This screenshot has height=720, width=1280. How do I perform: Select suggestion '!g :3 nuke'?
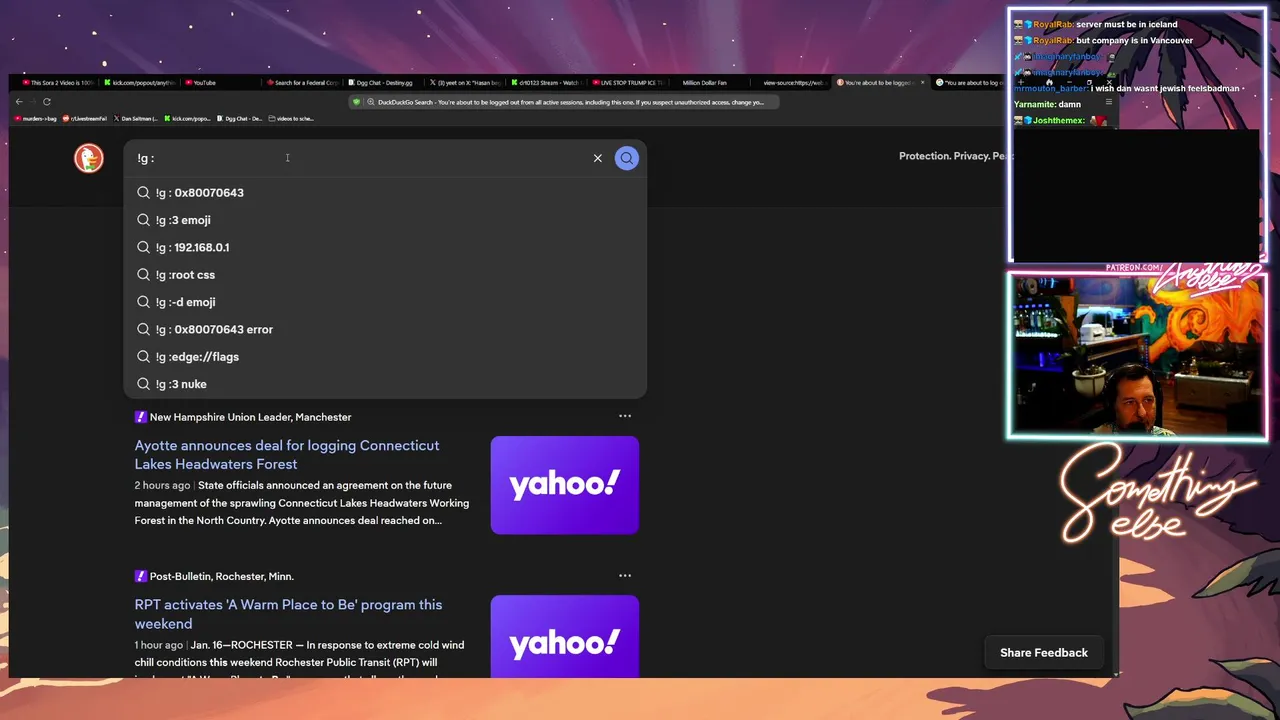[x=385, y=384]
